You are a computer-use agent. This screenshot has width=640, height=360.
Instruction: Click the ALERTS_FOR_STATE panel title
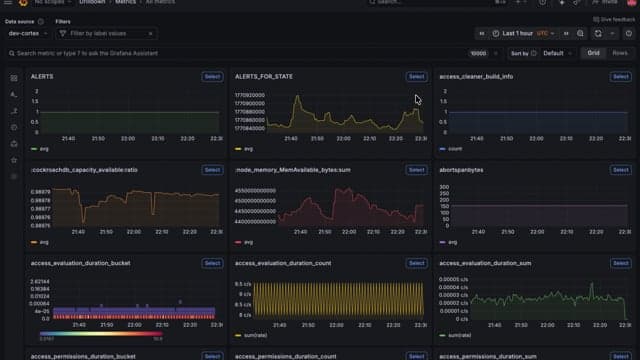pyautogui.click(x=264, y=77)
